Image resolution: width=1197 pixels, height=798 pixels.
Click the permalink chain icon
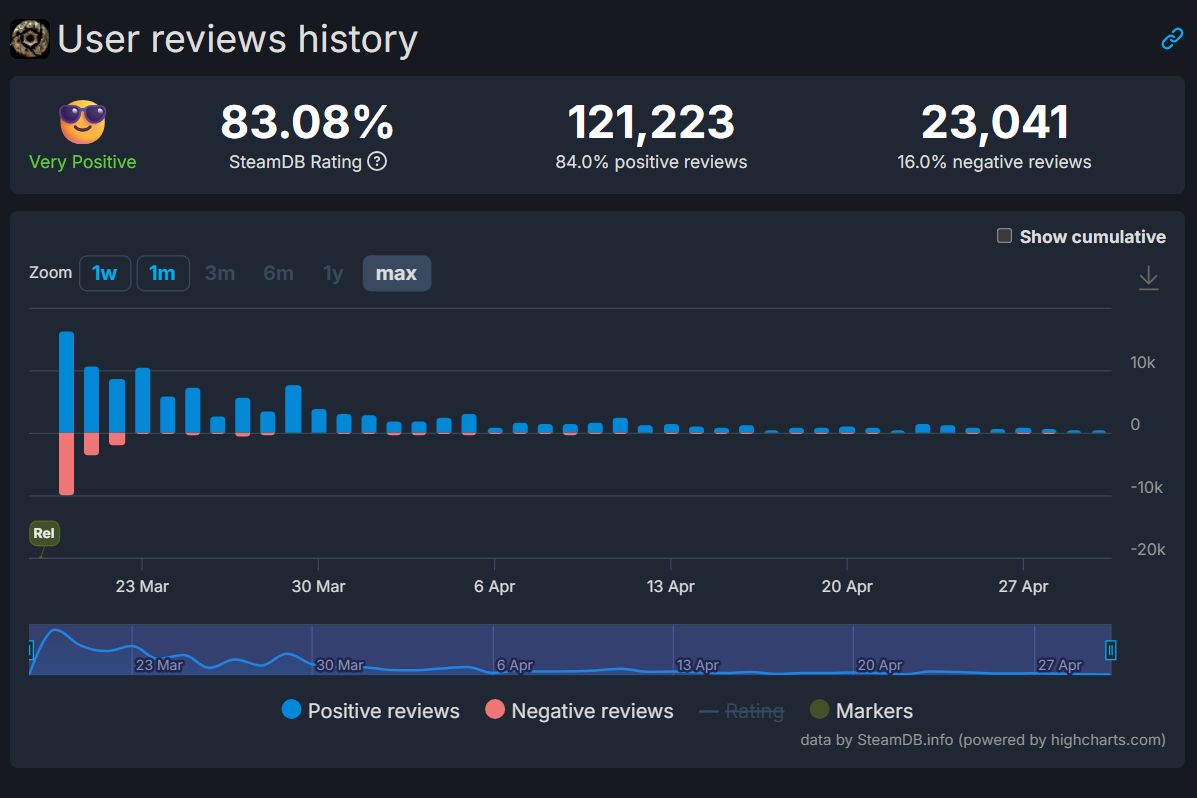point(1172,39)
